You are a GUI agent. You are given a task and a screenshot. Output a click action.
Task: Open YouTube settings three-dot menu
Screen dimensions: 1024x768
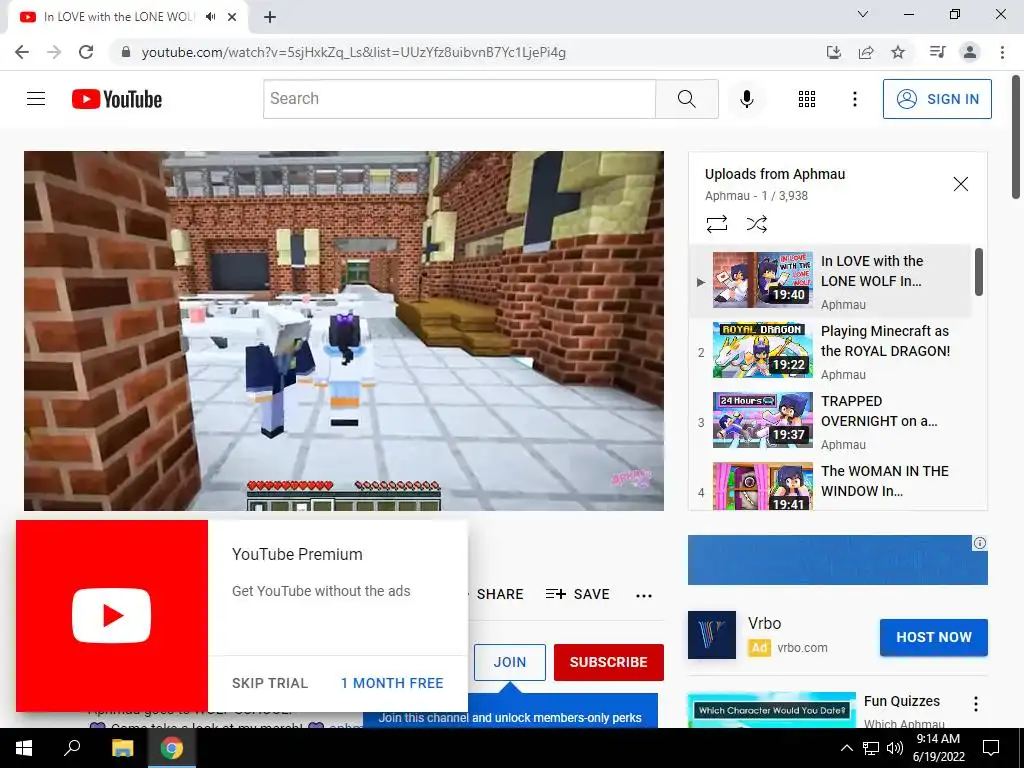[x=854, y=99]
